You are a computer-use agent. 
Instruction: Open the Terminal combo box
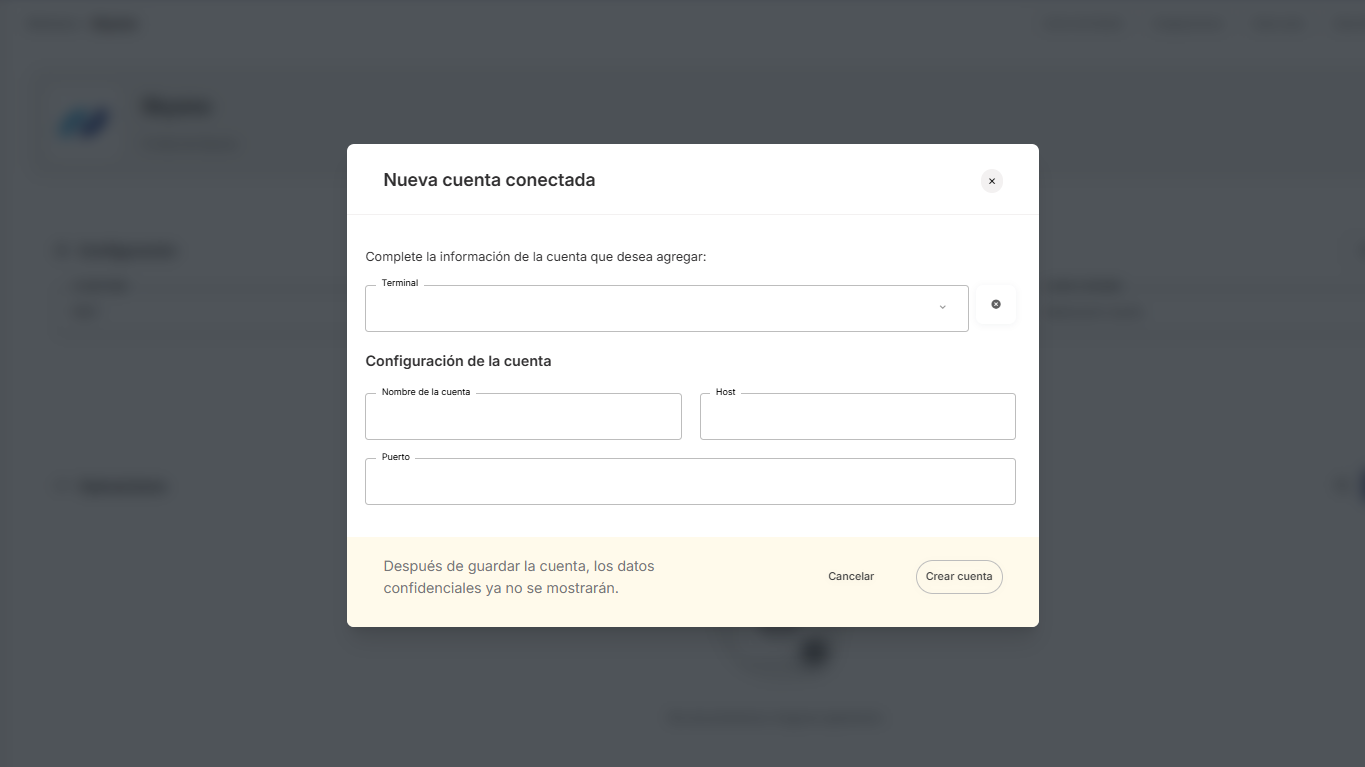pyautogui.click(x=650, y=308)
